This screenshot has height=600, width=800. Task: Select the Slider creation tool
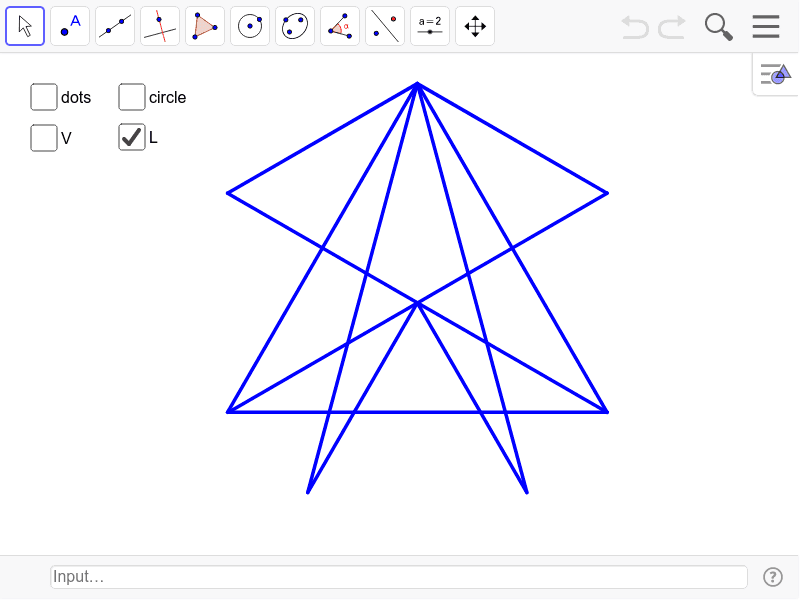coord(429,25)
